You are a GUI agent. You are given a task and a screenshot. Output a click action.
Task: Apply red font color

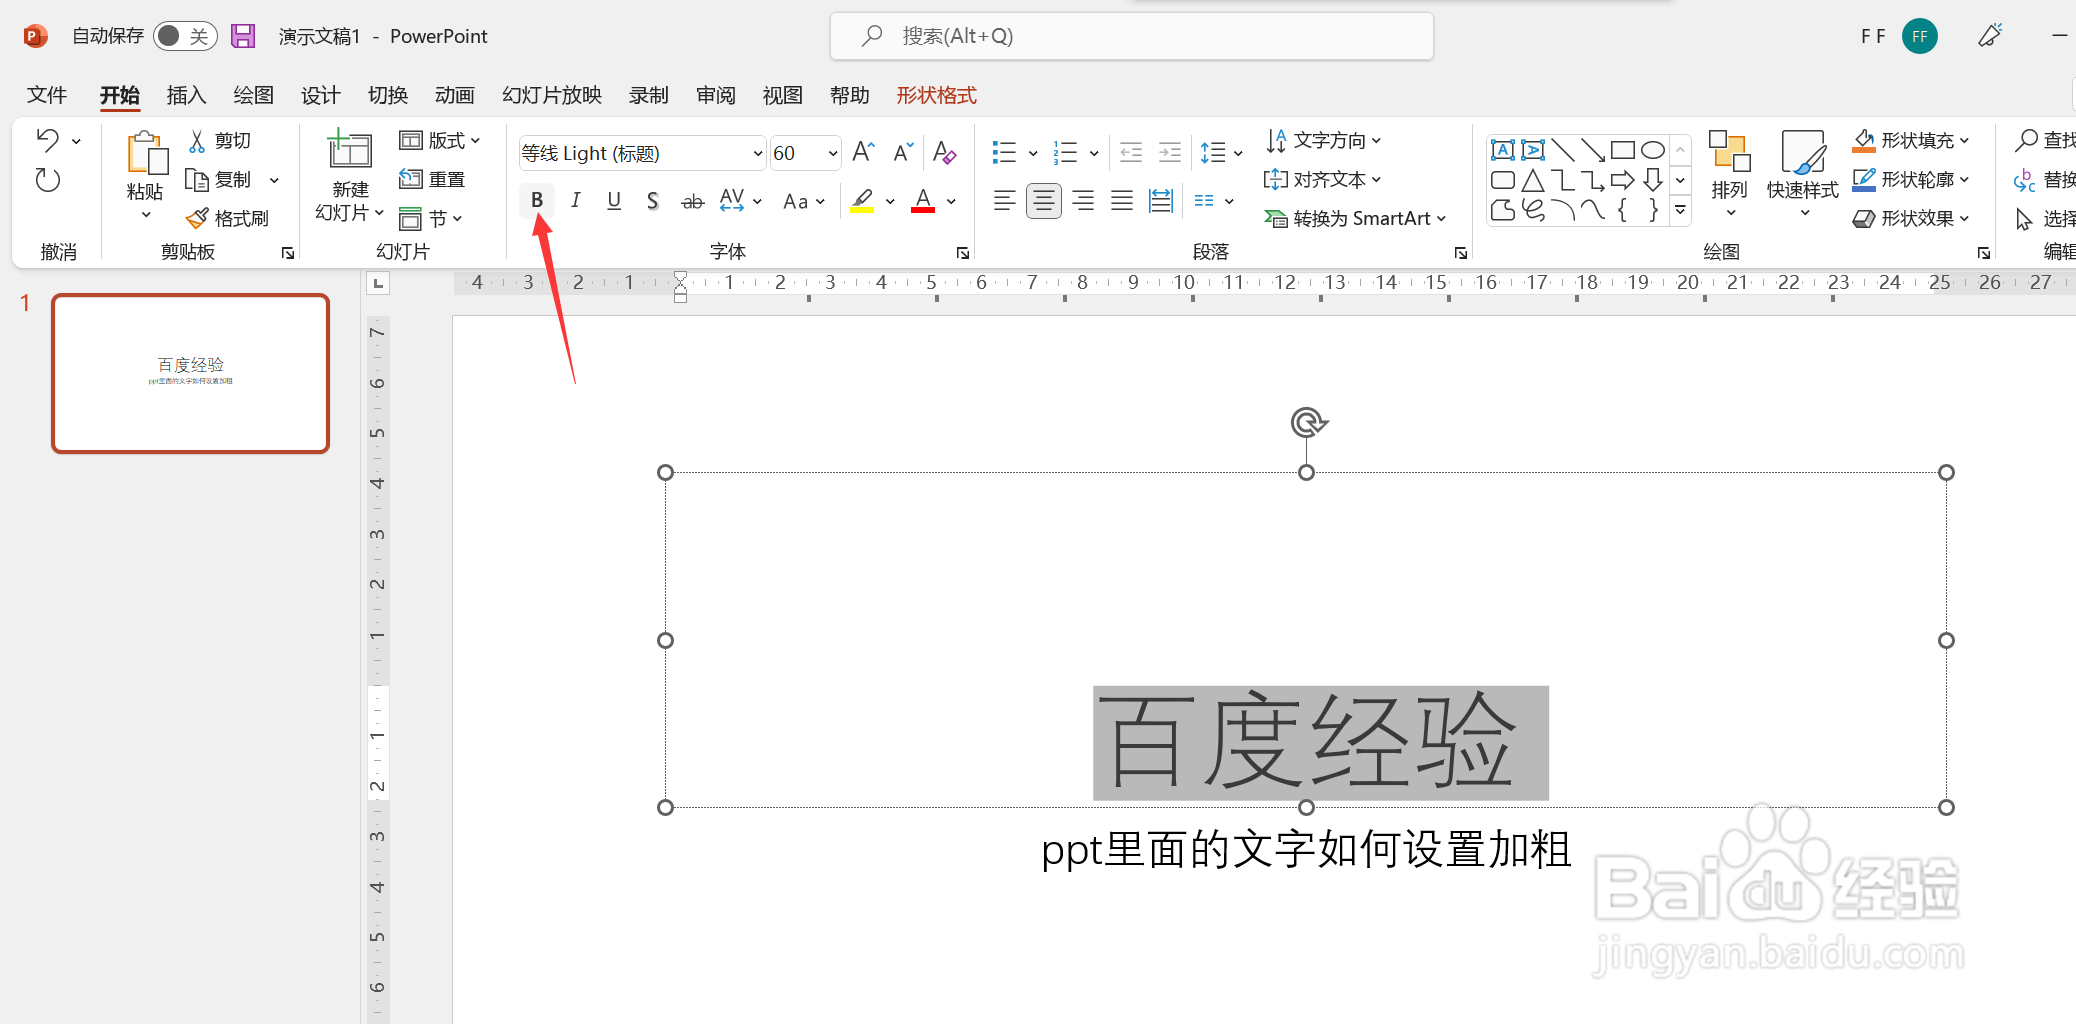point(923,201)
